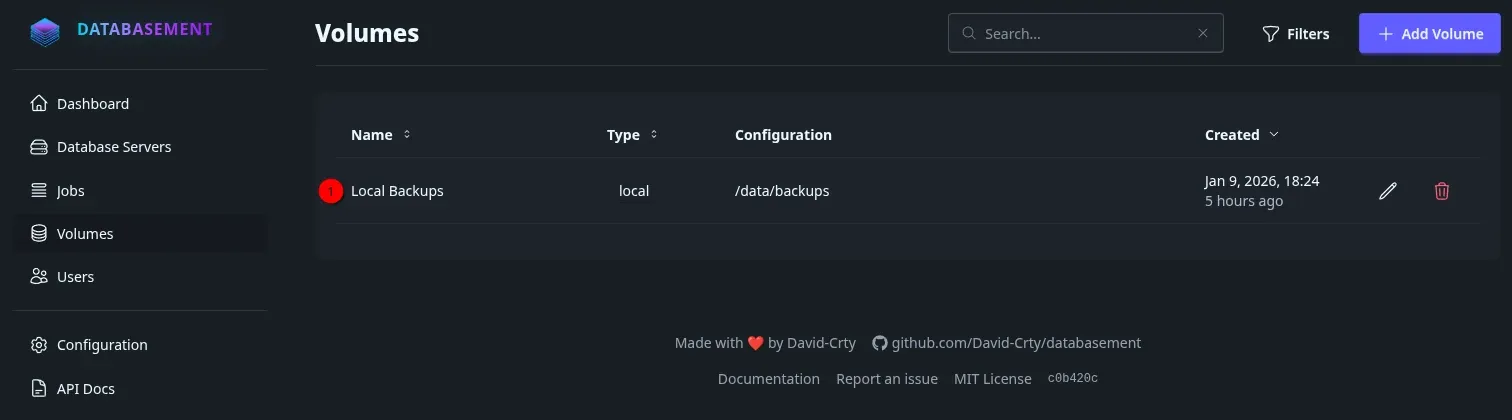Open the Filters panel
Screen dimensions: 1512x420
[1295, 34]
